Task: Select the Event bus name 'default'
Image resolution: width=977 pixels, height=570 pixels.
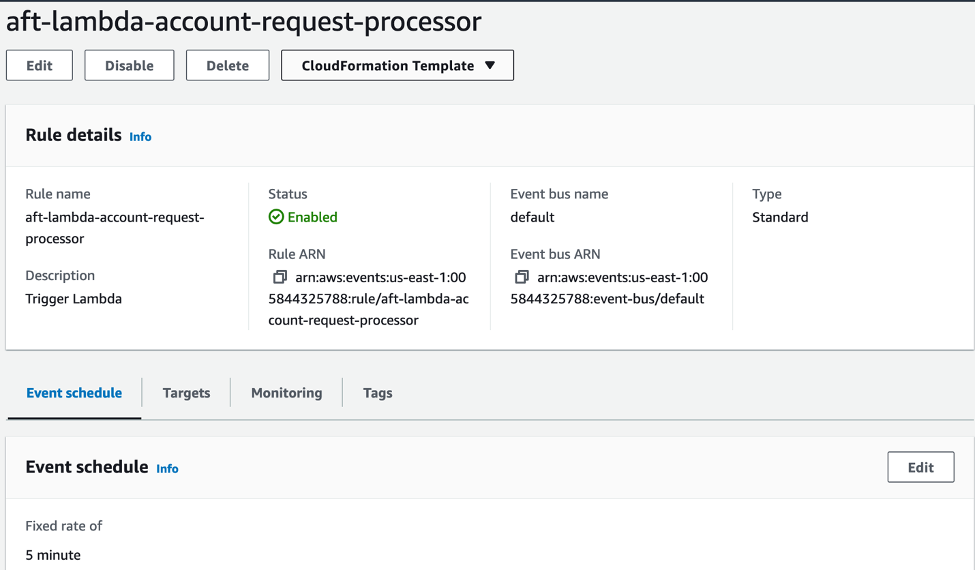Action: click(532, 217)
